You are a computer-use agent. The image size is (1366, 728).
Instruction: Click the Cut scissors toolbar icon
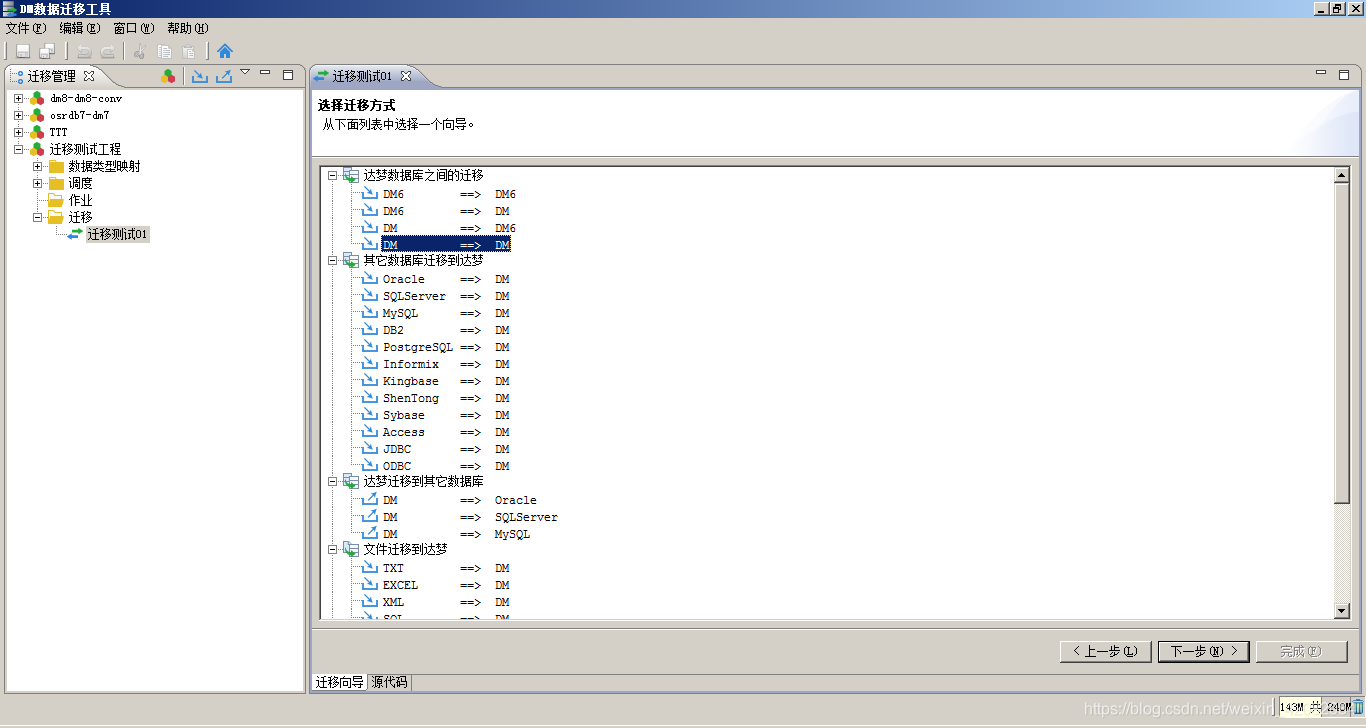coord(140,51)
